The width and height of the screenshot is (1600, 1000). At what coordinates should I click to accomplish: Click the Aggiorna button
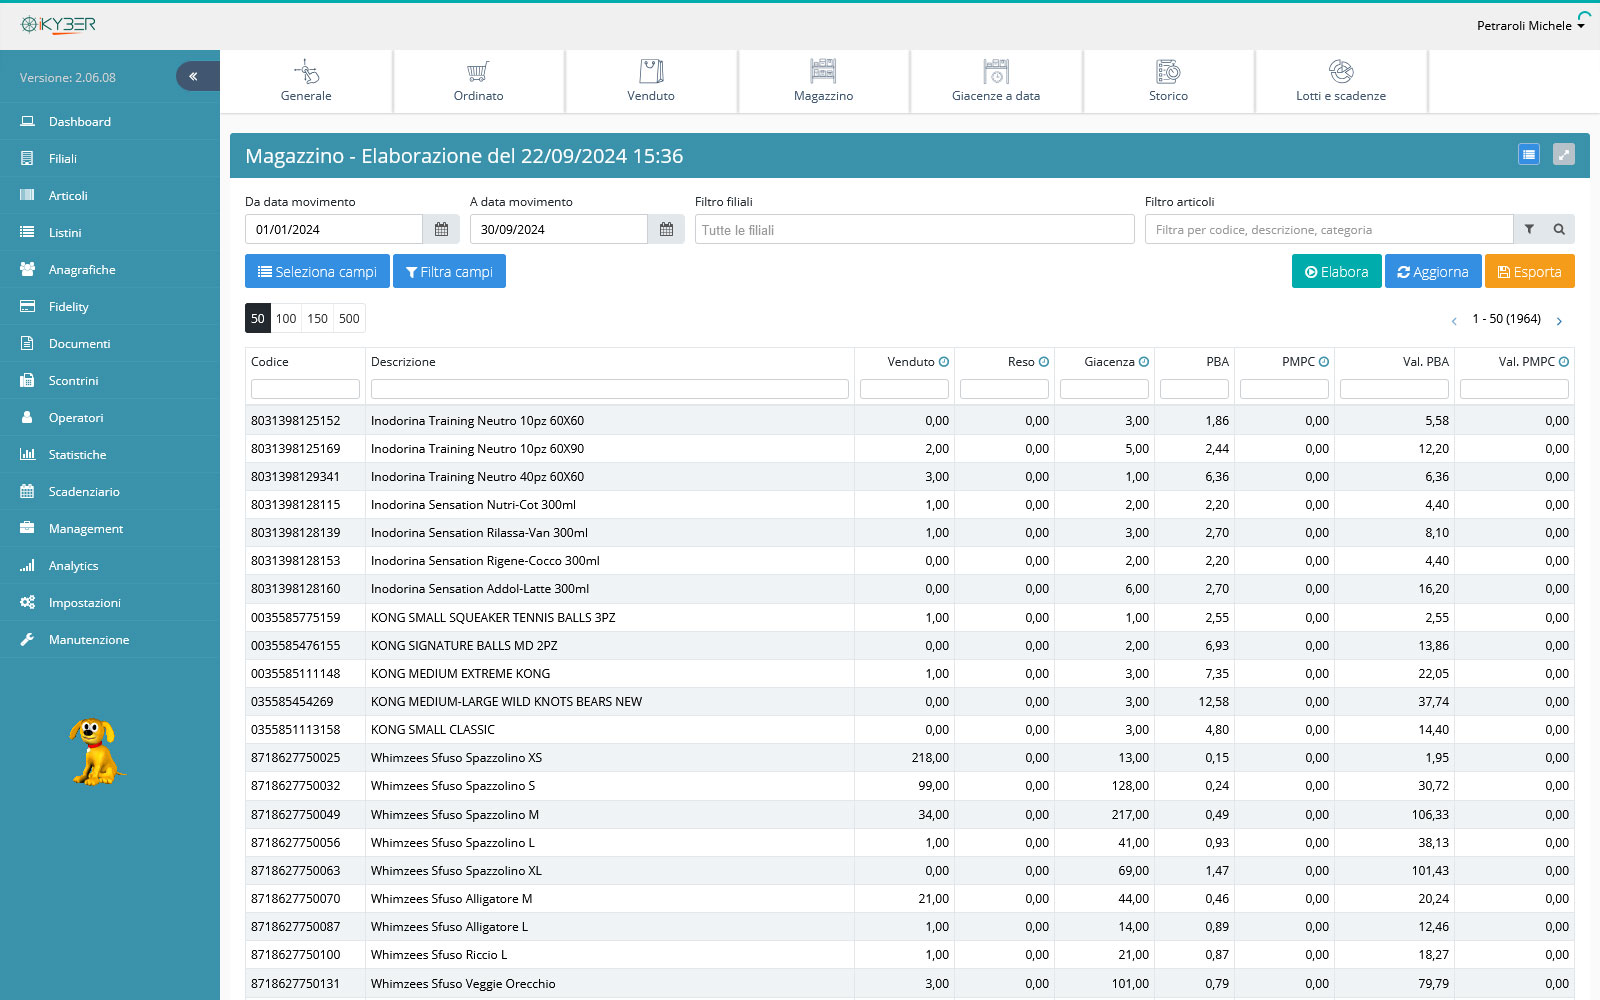1433,271
